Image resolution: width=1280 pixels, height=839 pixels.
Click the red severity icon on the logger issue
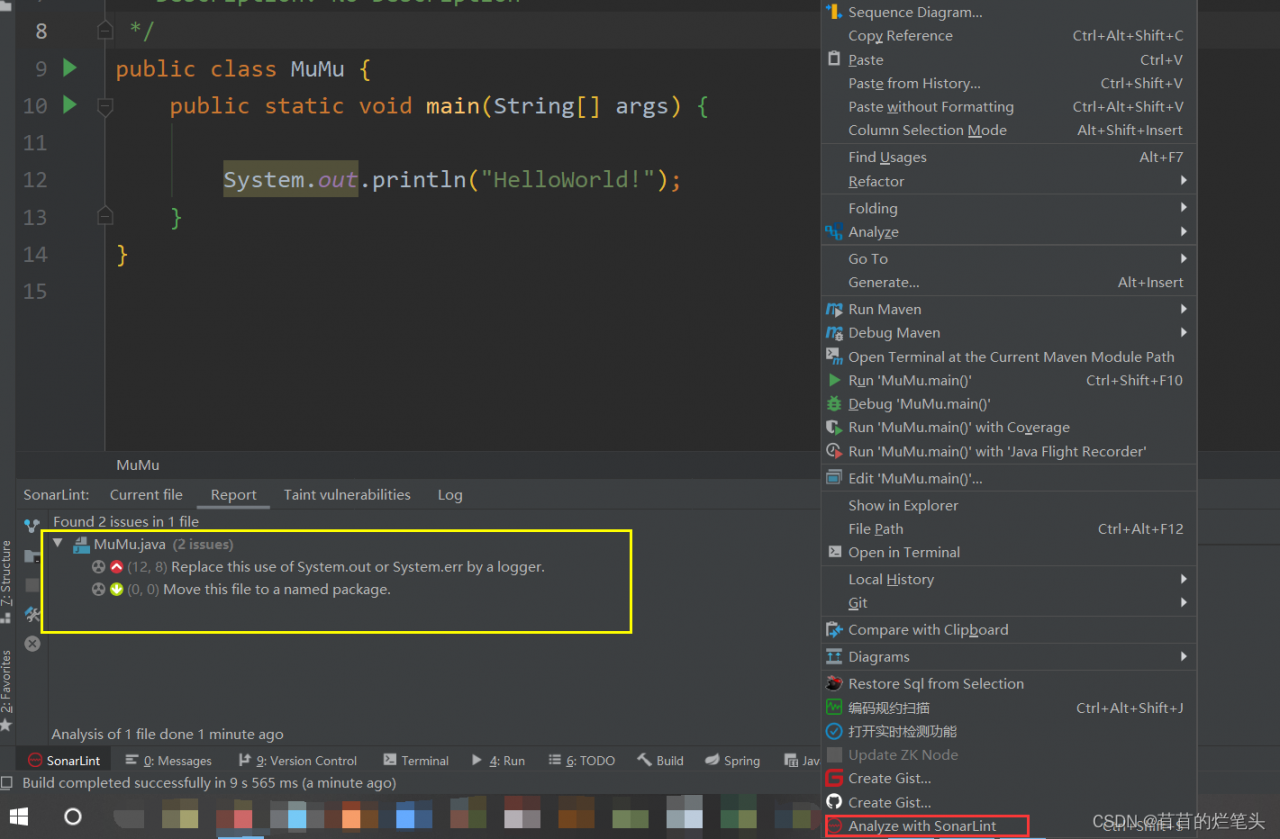116,567
